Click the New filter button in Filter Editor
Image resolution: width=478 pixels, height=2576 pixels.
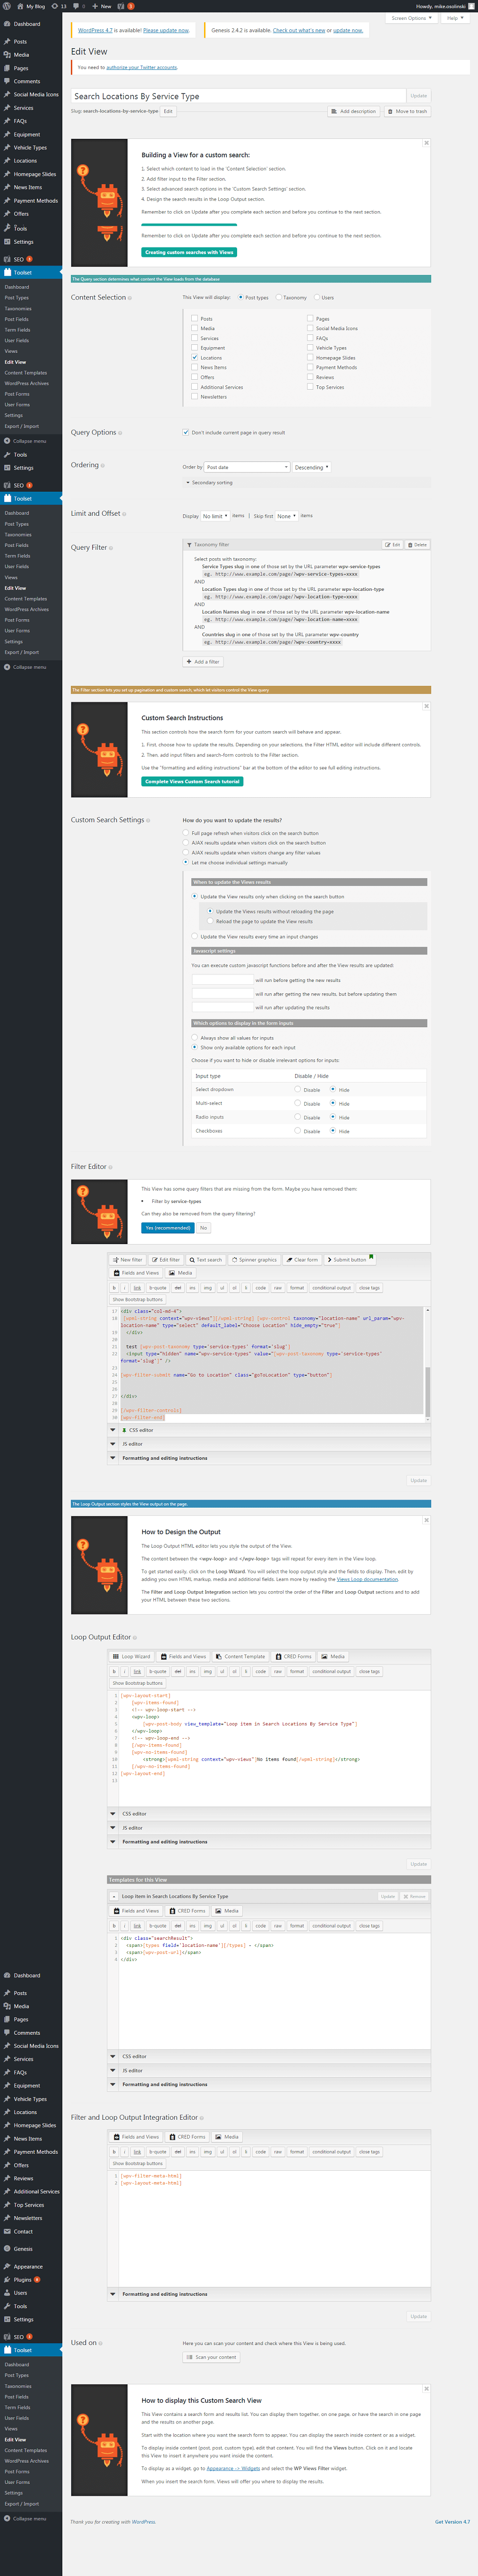[127, 1260]
